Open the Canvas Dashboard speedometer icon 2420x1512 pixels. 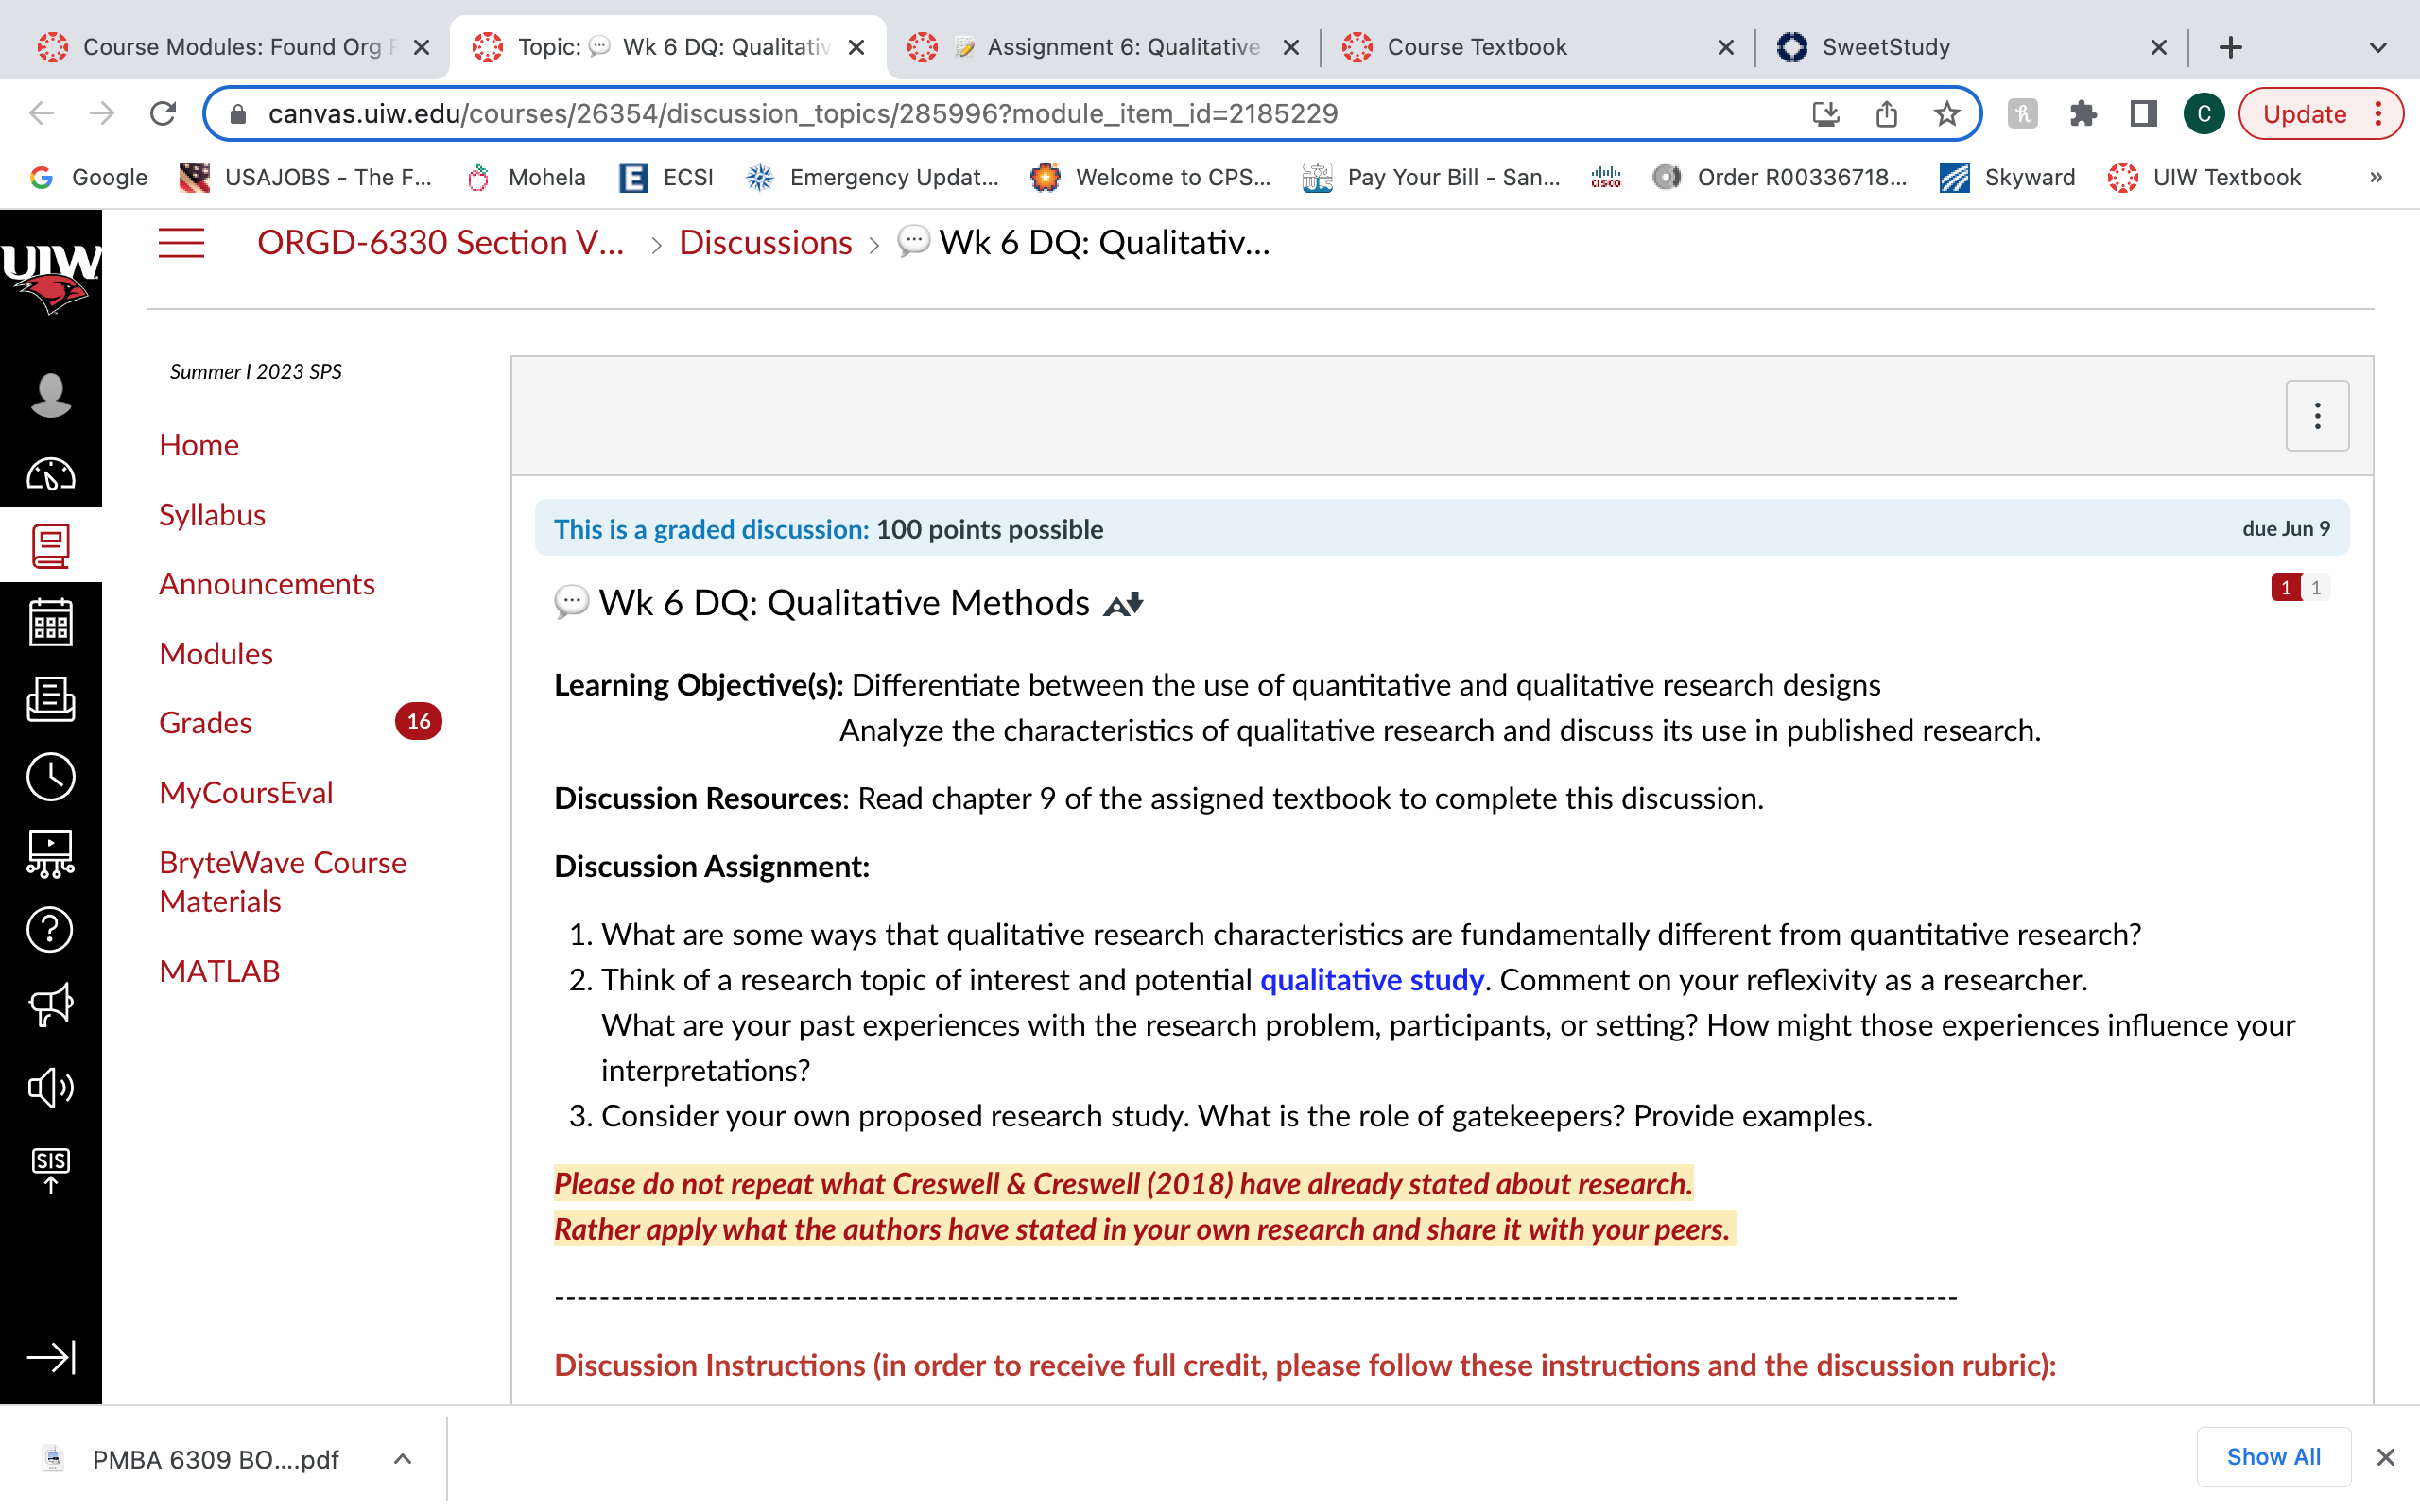coord(50,474)
